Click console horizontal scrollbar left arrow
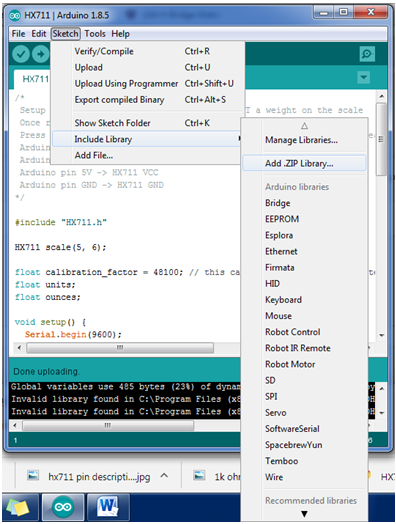 click(x=15, y=426)
